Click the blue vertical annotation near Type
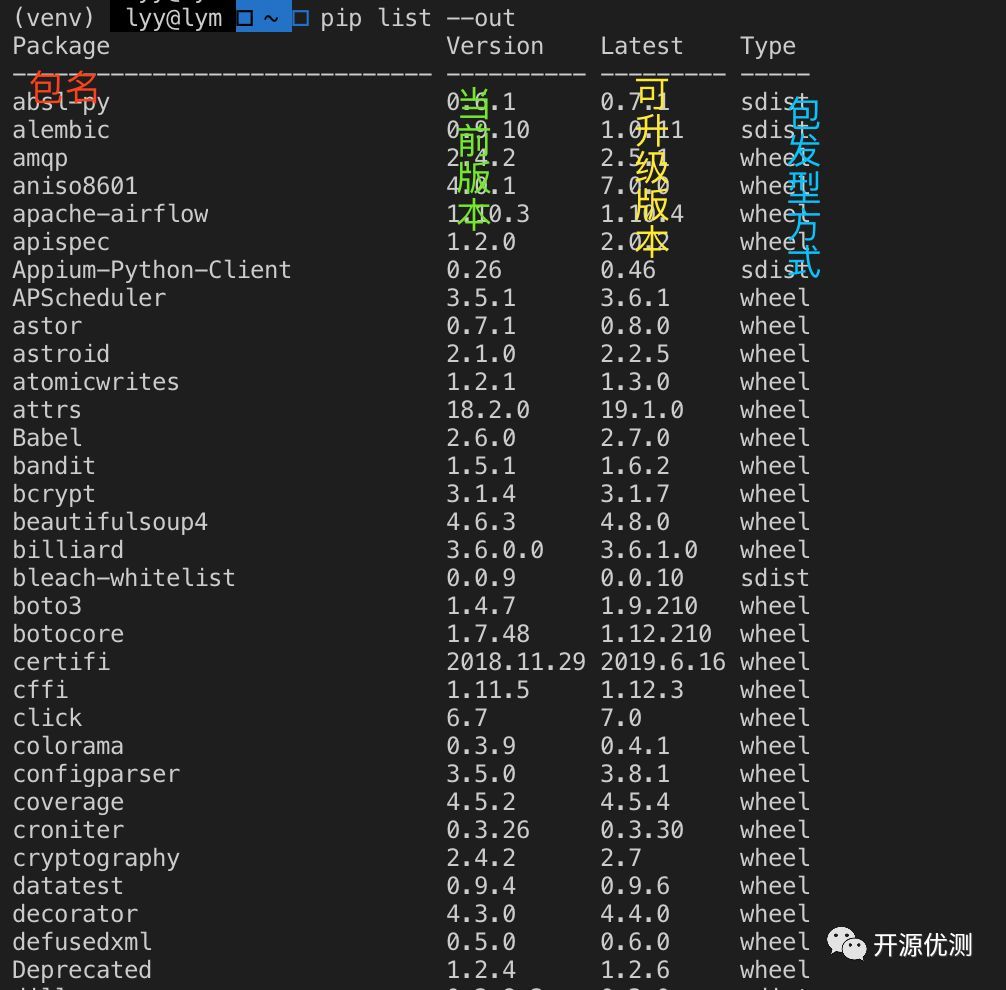The width and height of the screenshot is (1006, 990). pyautogui.click(x=804, y=187)
